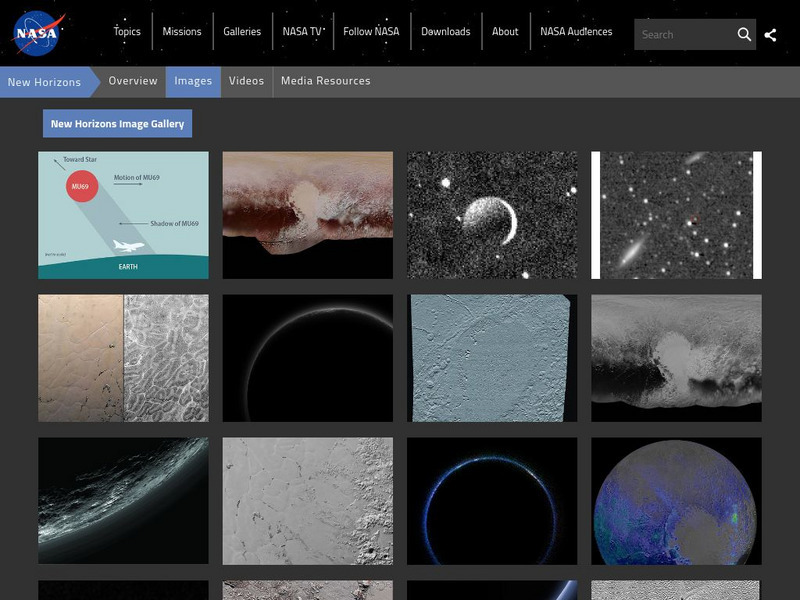Open the Missions menu

tap(182, 31)
